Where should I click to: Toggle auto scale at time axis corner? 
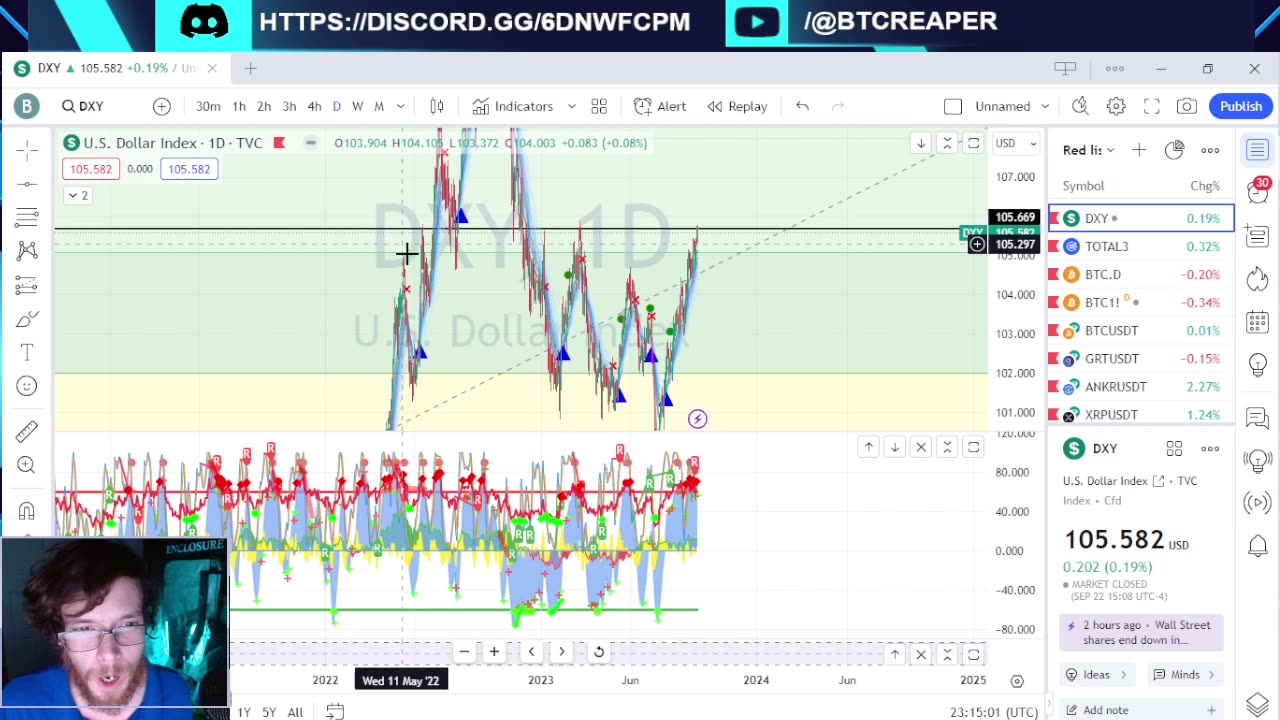tap(1017, 681)
